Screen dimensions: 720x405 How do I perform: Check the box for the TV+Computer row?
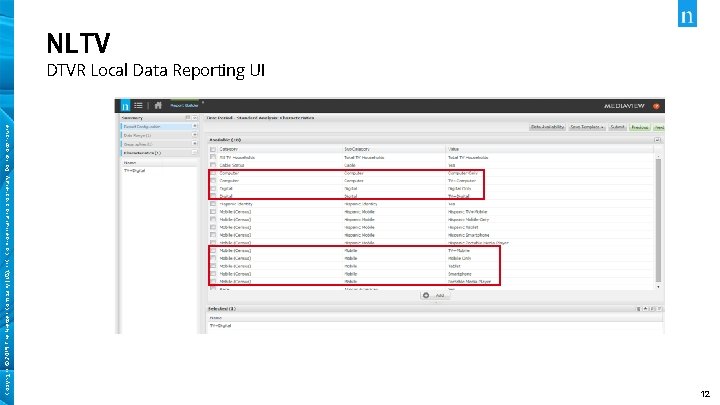tap(213, 180)
